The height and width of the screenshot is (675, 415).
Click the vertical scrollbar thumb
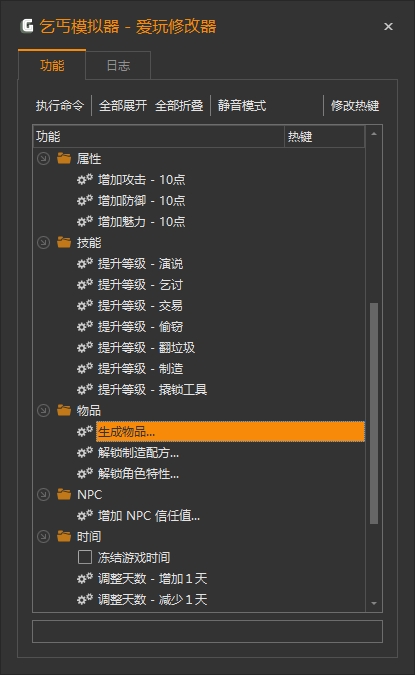pos(374,413)
